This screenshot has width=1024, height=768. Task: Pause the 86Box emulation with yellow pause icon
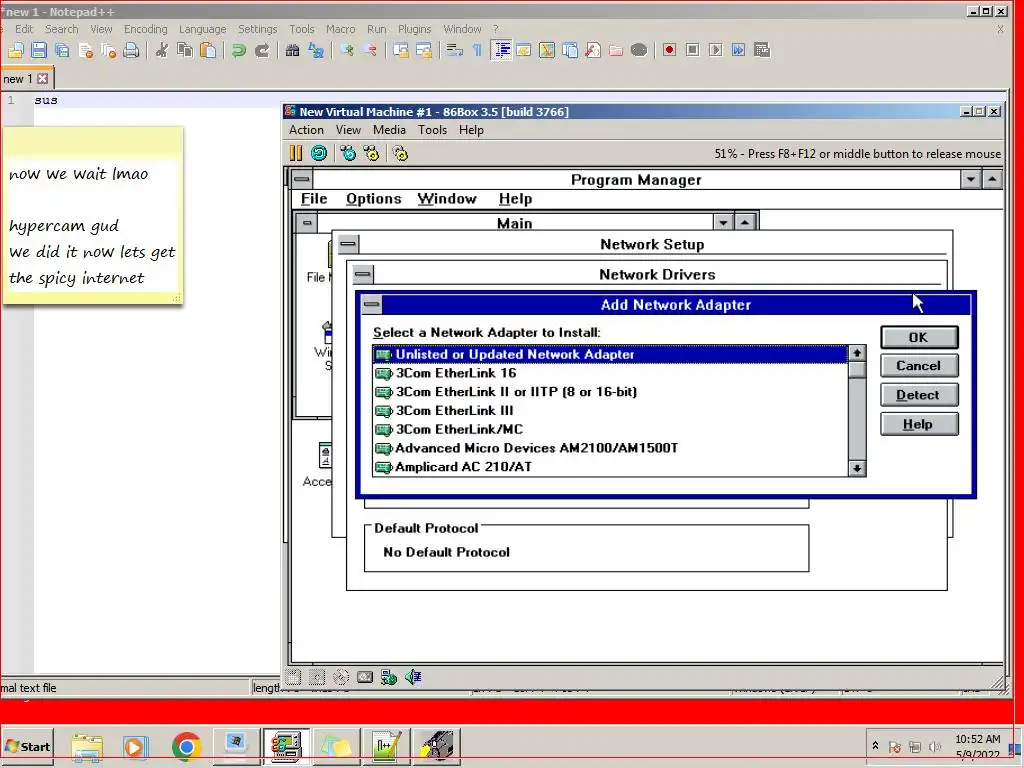click(296, 153)
